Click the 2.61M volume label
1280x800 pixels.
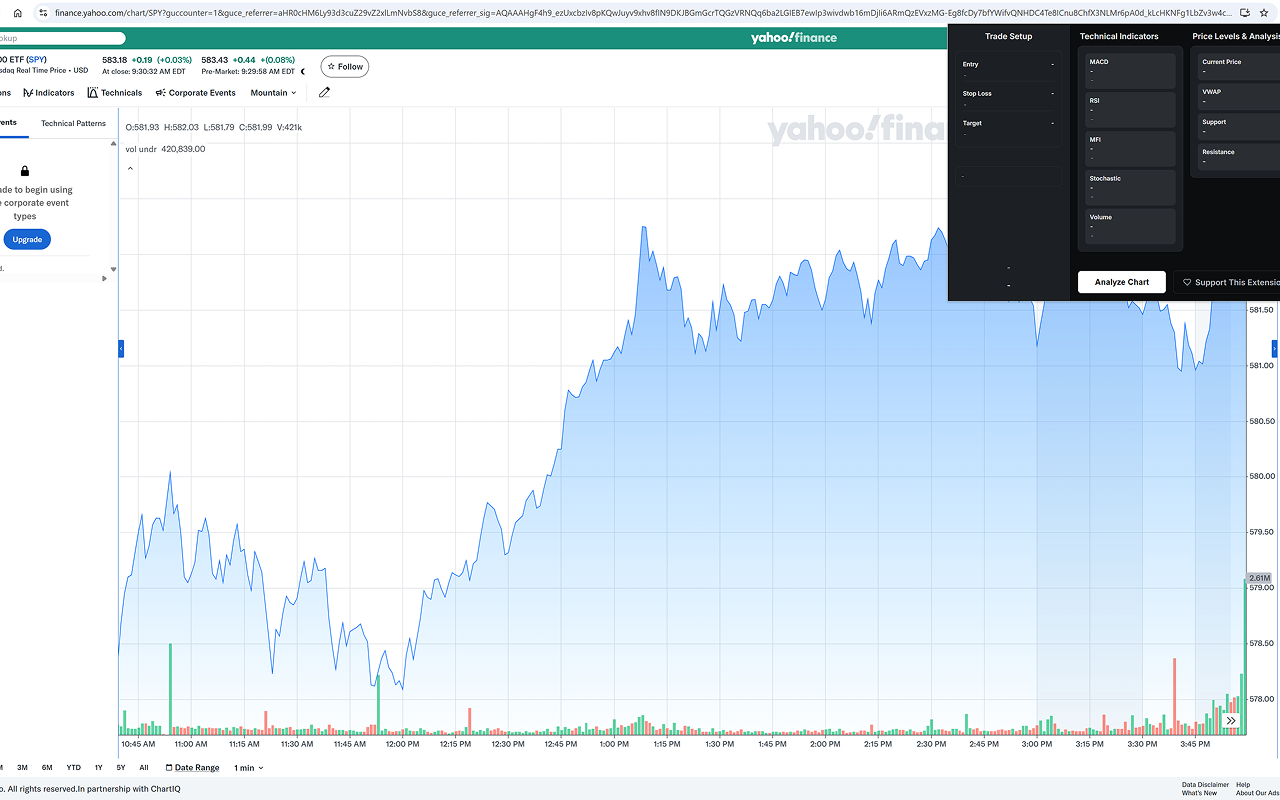[x=1259, y=579]
